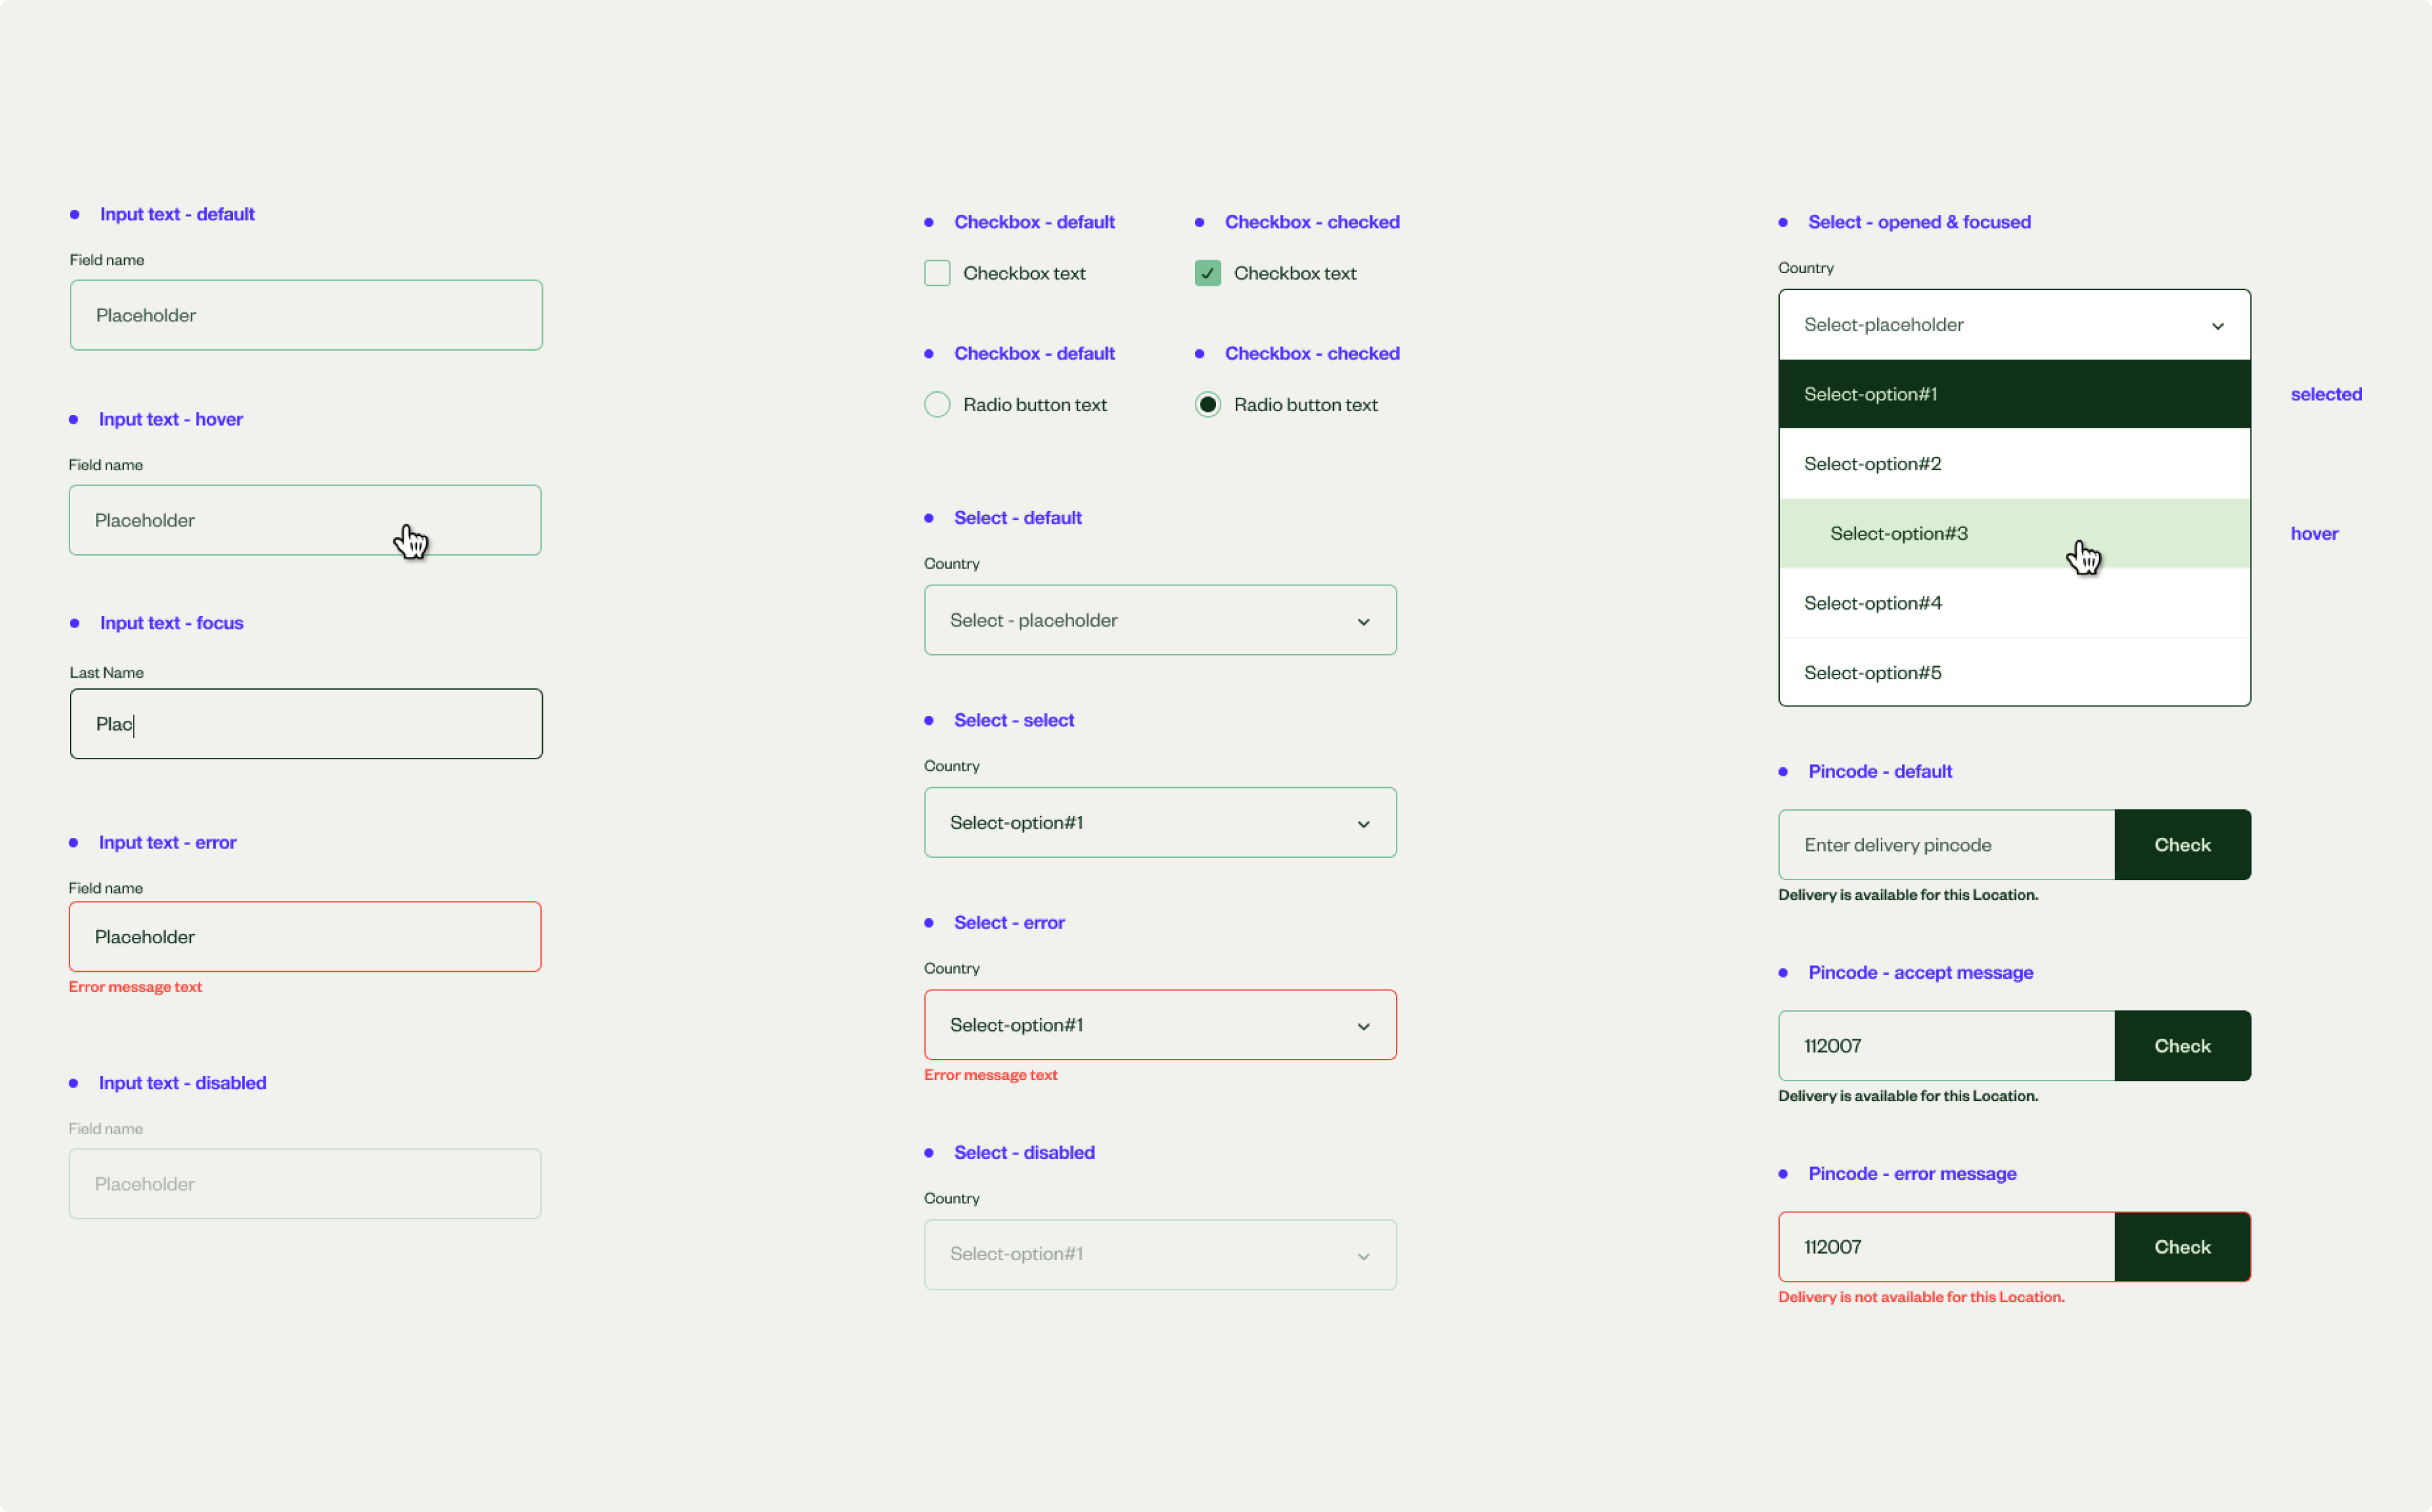Click the filled radio button
2432x1512 pixels.
[x=1207, y=405]
